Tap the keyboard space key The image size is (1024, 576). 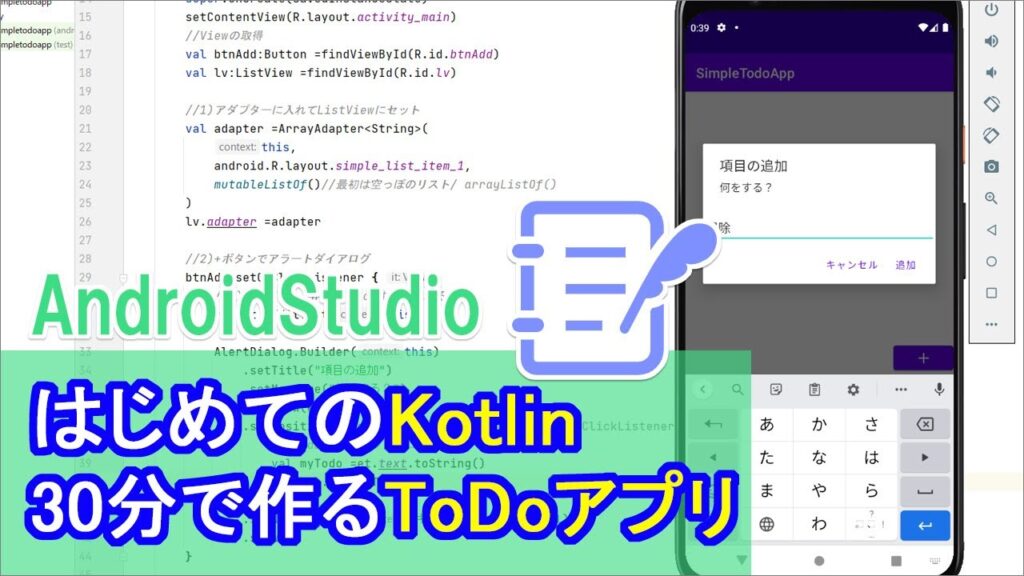(925, 490)
